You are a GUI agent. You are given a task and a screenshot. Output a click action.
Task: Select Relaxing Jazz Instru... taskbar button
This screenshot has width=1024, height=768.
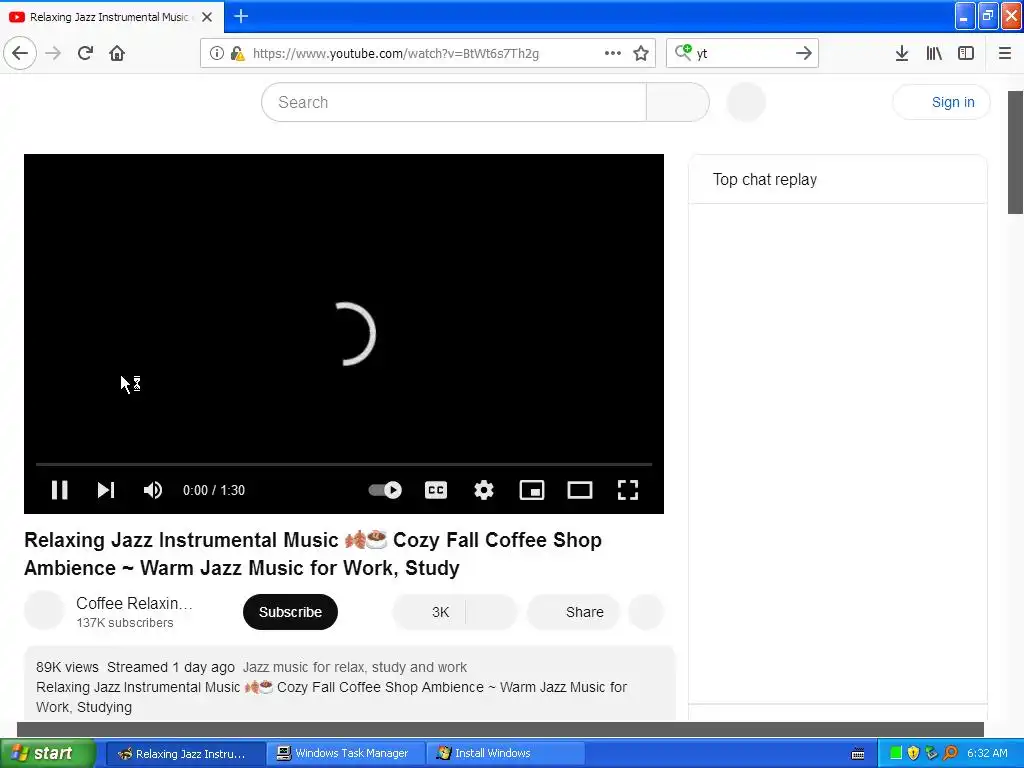click(185, 753)
